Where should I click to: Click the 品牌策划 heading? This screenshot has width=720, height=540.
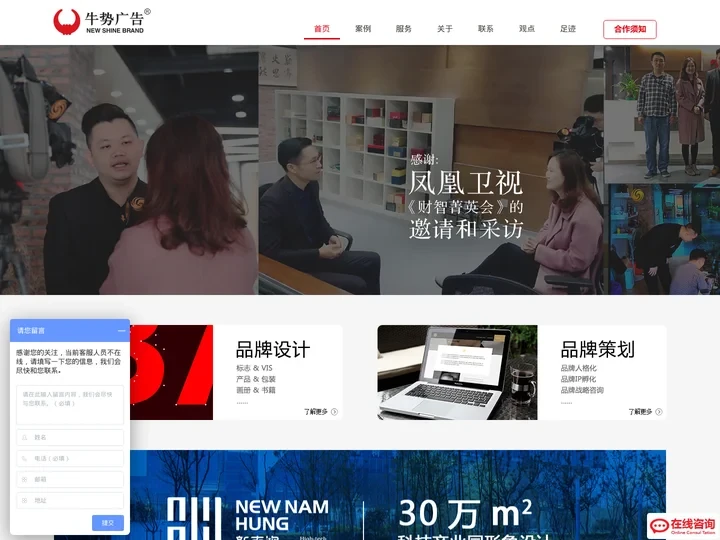tap(597, 349)
